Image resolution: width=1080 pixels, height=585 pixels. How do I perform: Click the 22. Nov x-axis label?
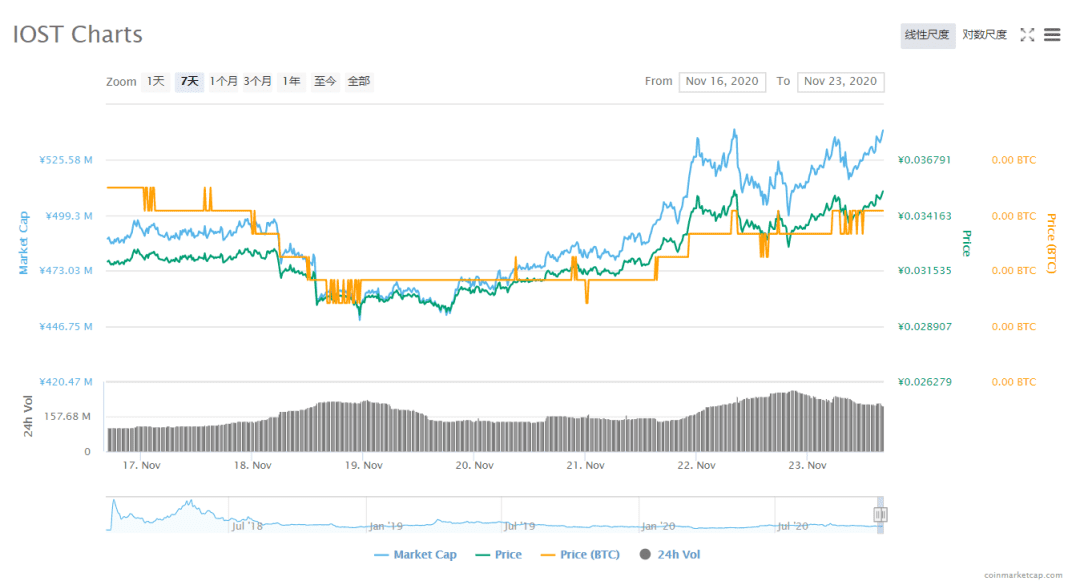click(x=696, y=466)
